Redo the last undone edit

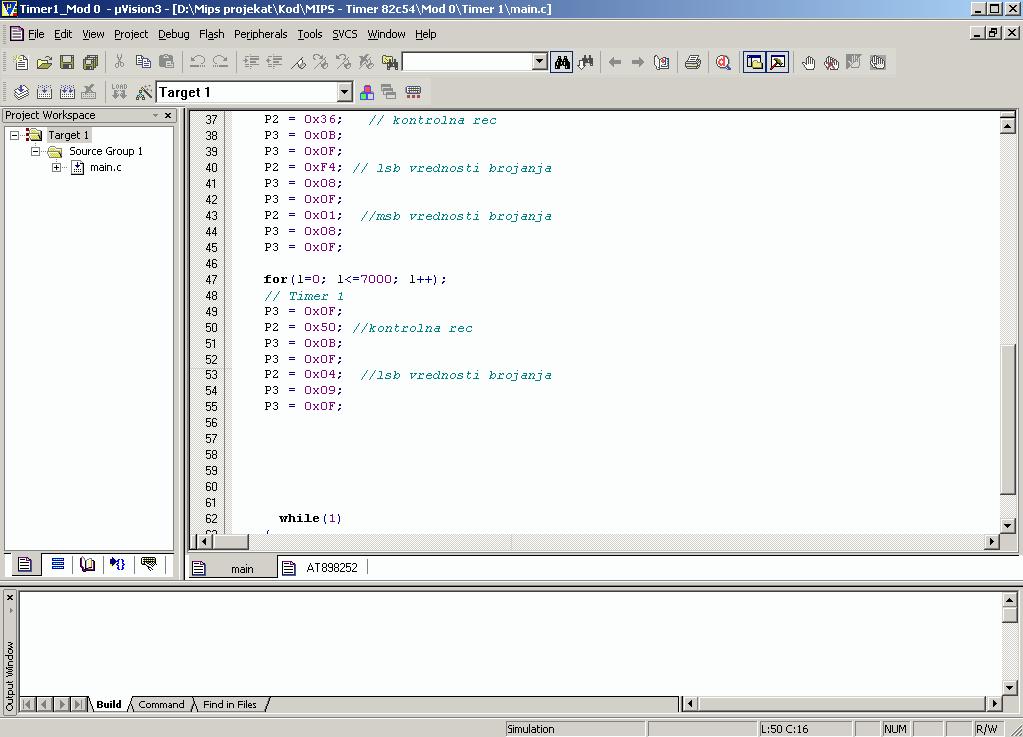coord(221,62)
